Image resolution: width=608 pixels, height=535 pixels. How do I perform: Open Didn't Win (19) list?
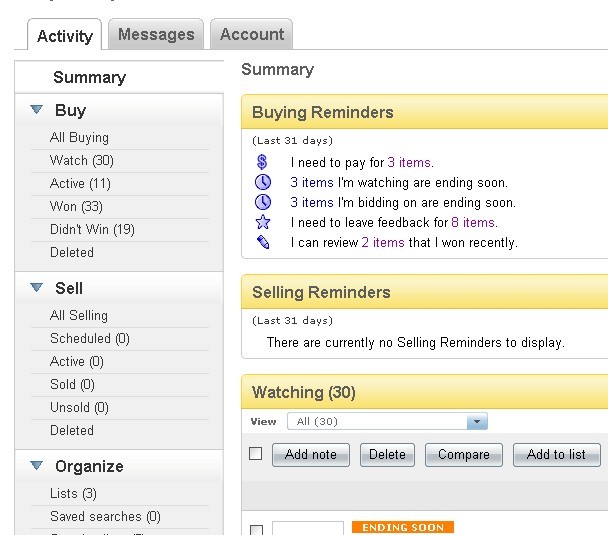coord(92,230)
